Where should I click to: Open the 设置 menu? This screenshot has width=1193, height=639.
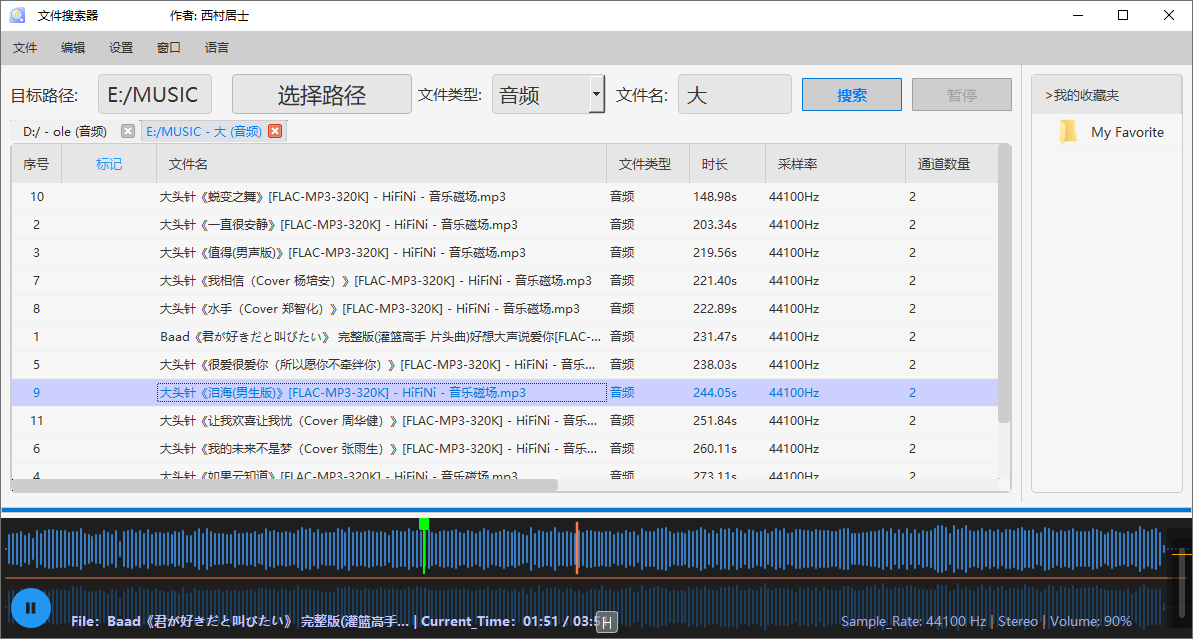(x=121, y=48)
